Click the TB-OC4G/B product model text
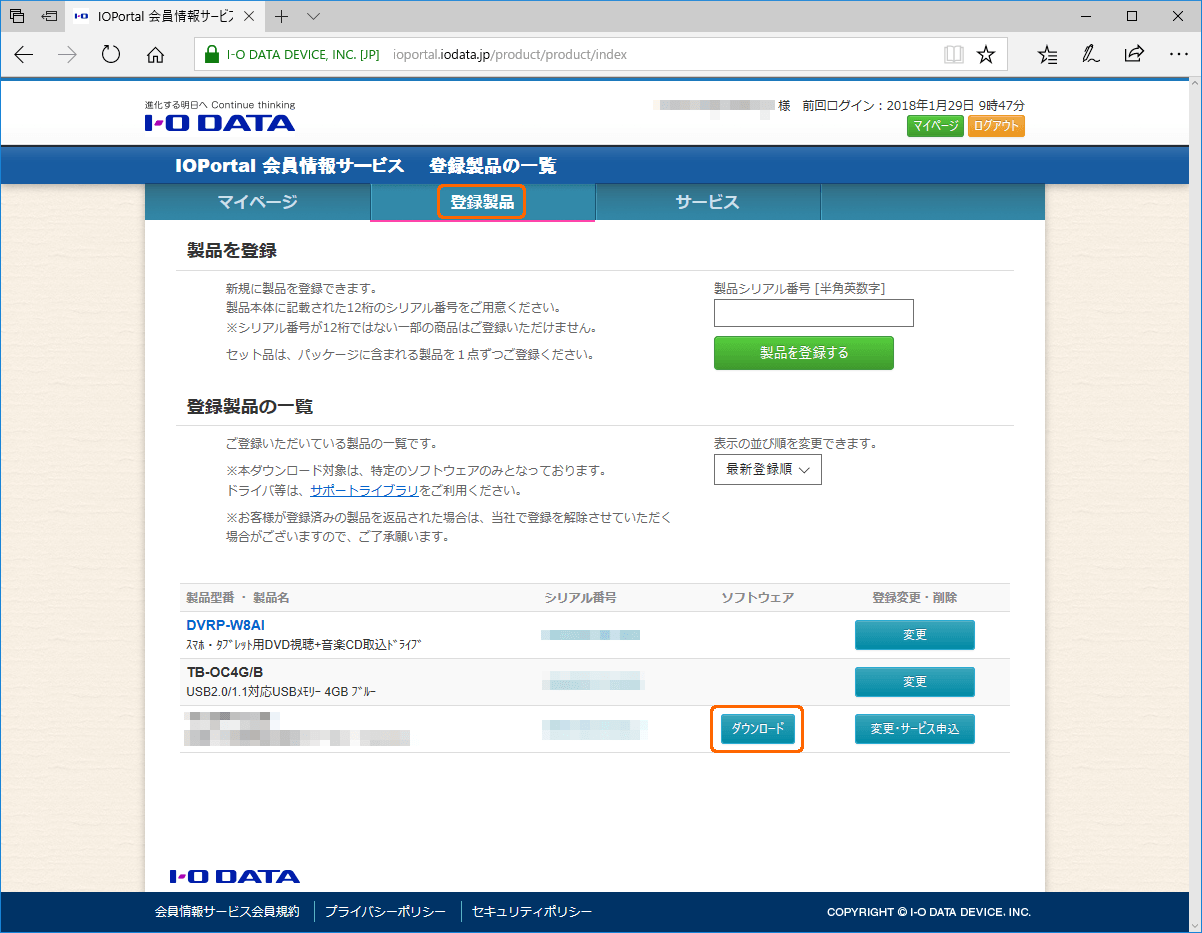1202x933 pixels. point(225,672)
